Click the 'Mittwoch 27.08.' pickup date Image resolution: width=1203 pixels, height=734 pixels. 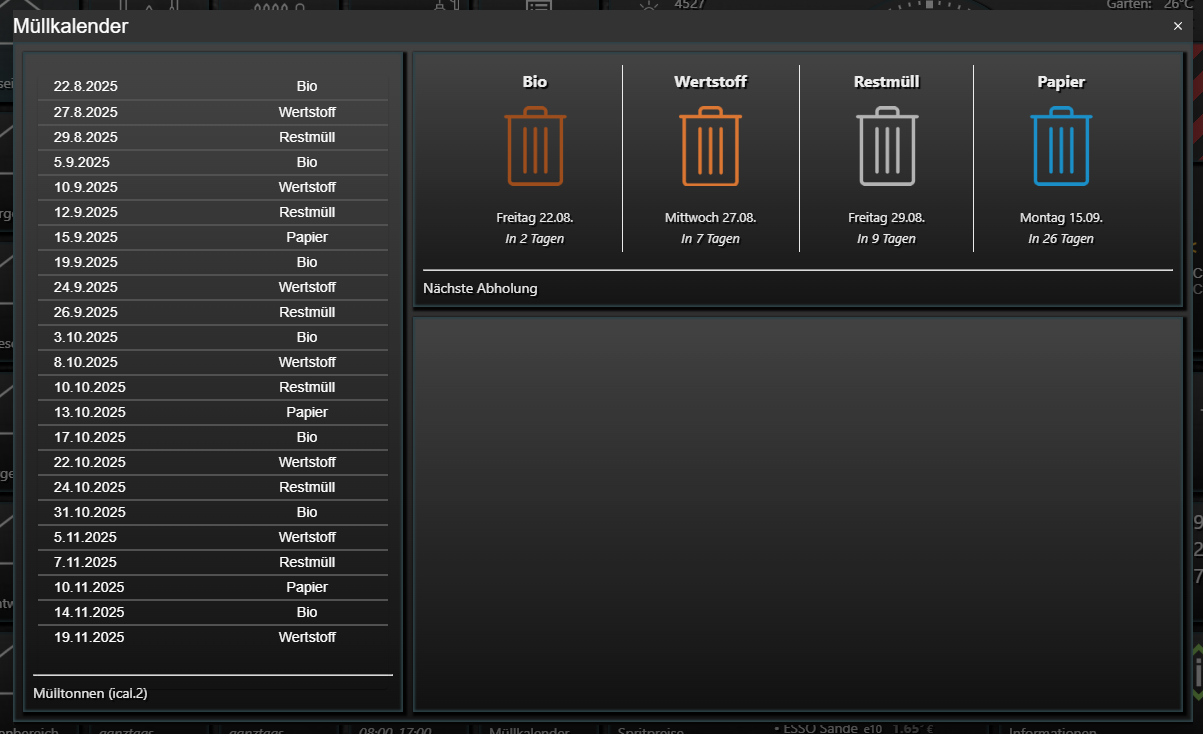[710, 217]
